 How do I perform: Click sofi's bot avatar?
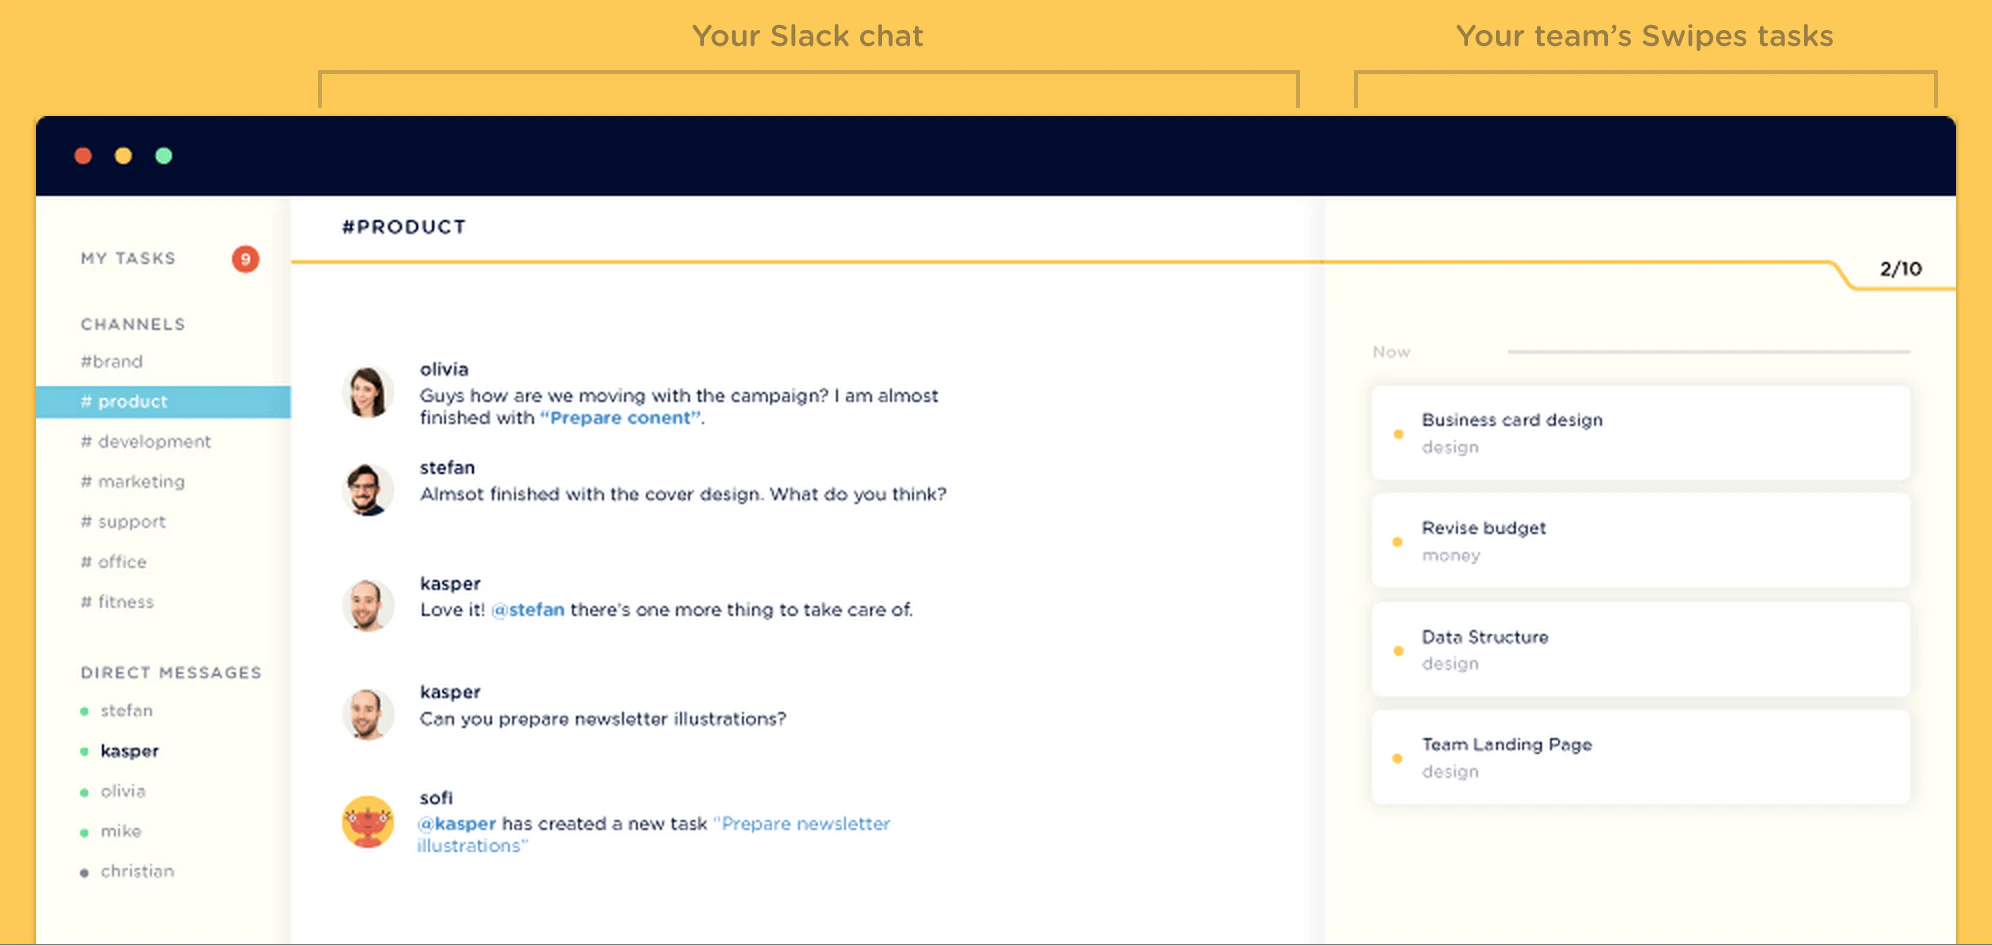(368, 822)
